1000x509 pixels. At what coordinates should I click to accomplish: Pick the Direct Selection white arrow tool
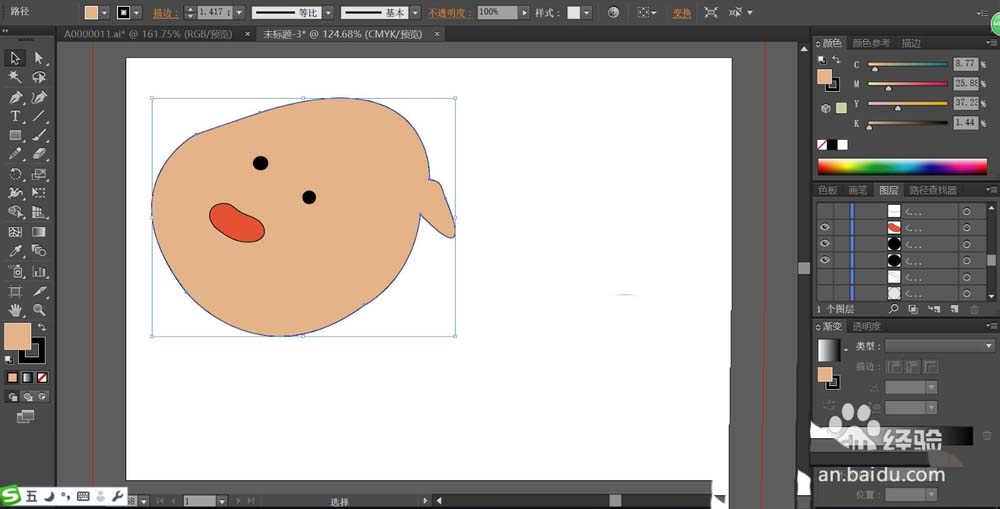tap(39, 59)
